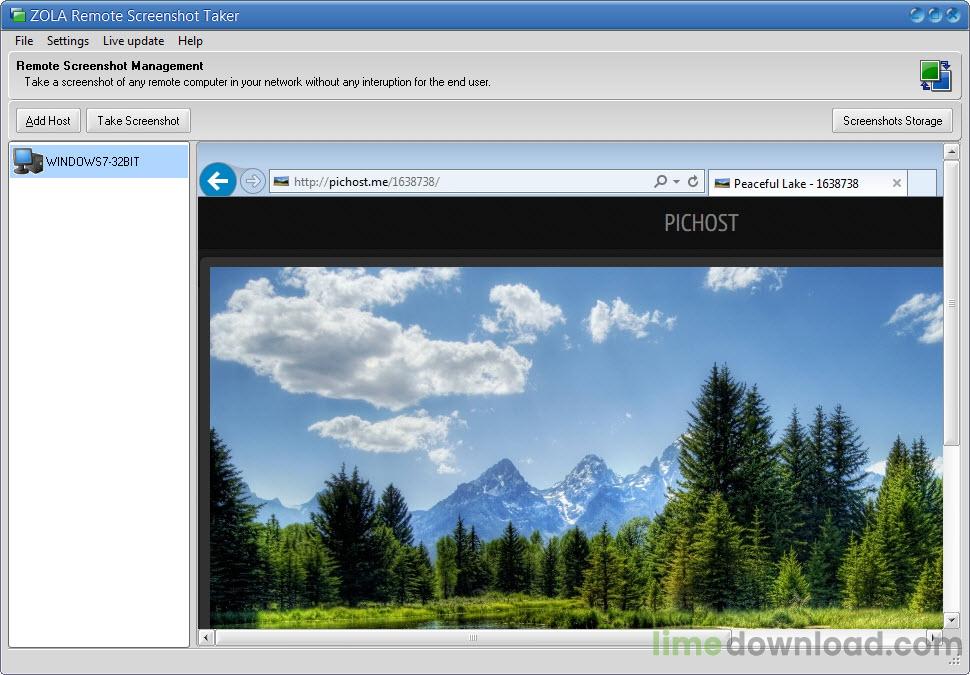Screen dimensions: 970x675
Task: Click inside the pichost.me address bar
Action: [x=450, y=181]
